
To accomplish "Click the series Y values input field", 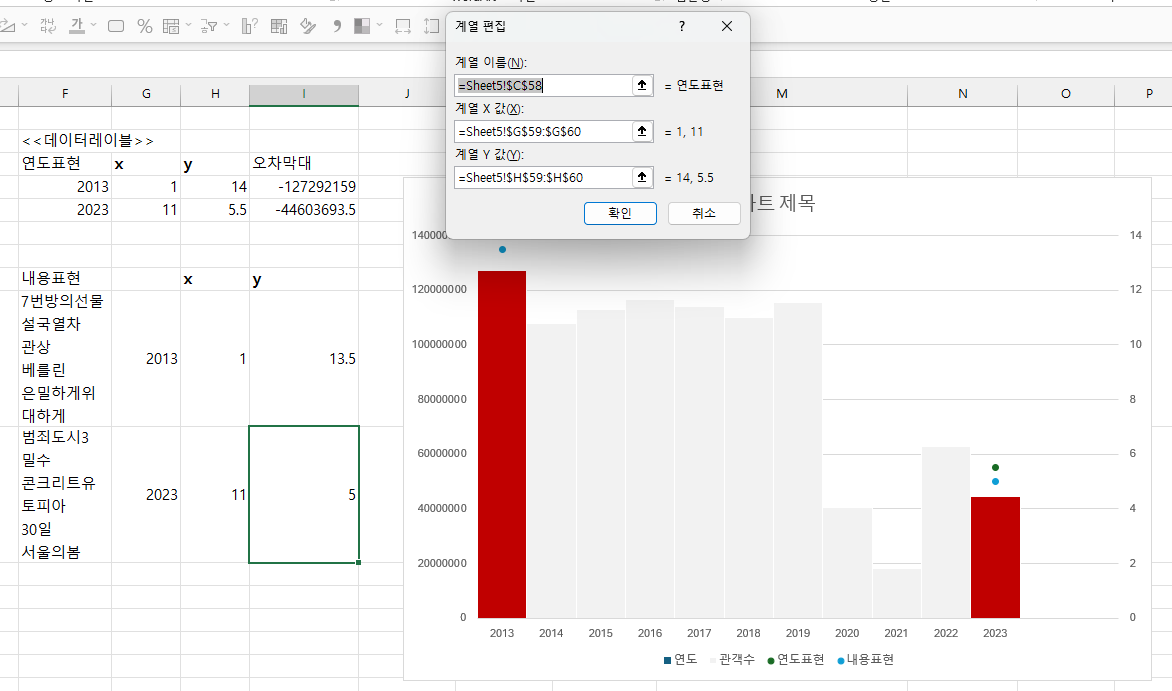I will point(543,177).
